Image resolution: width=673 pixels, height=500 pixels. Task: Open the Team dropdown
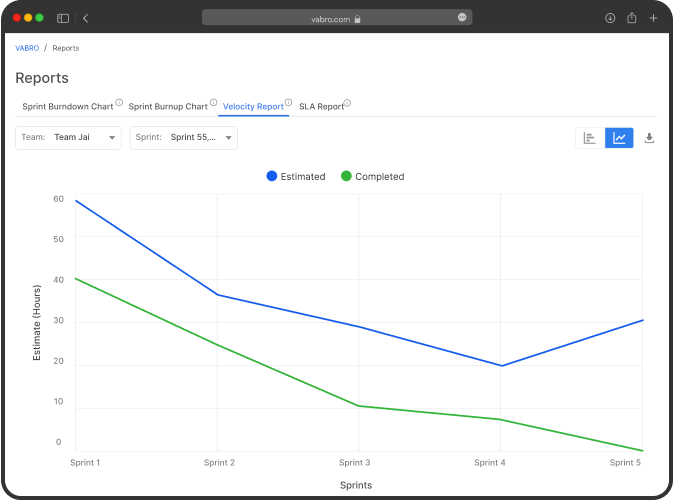[x=69, y=138]
